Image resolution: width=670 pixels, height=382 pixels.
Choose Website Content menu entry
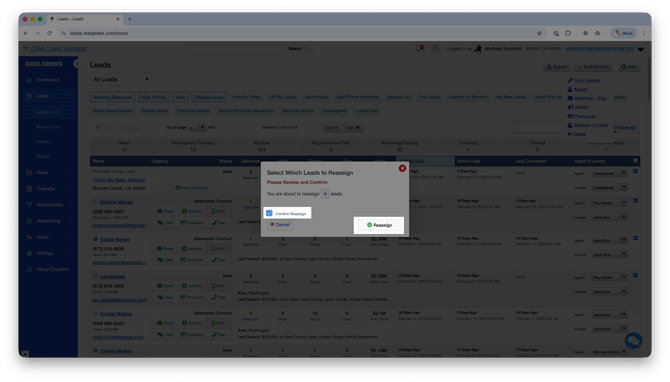588,125
